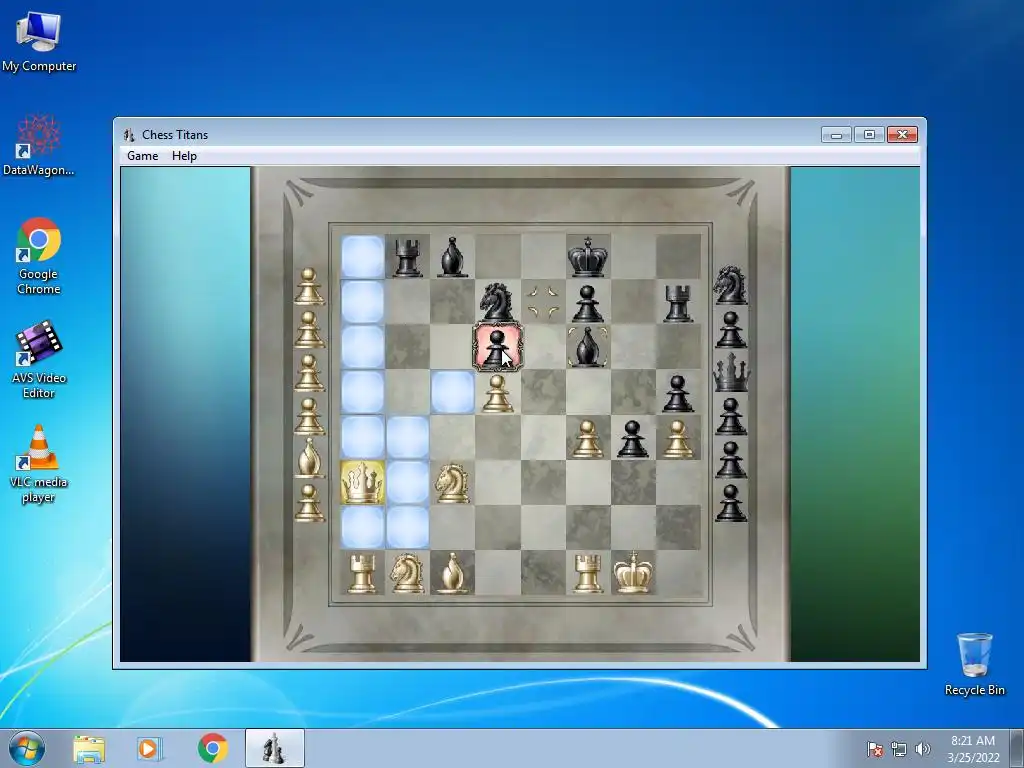The height and width of the screenshot is (768, 1024).
Task: Select the white knight on b1
Action: pos(408,573)
